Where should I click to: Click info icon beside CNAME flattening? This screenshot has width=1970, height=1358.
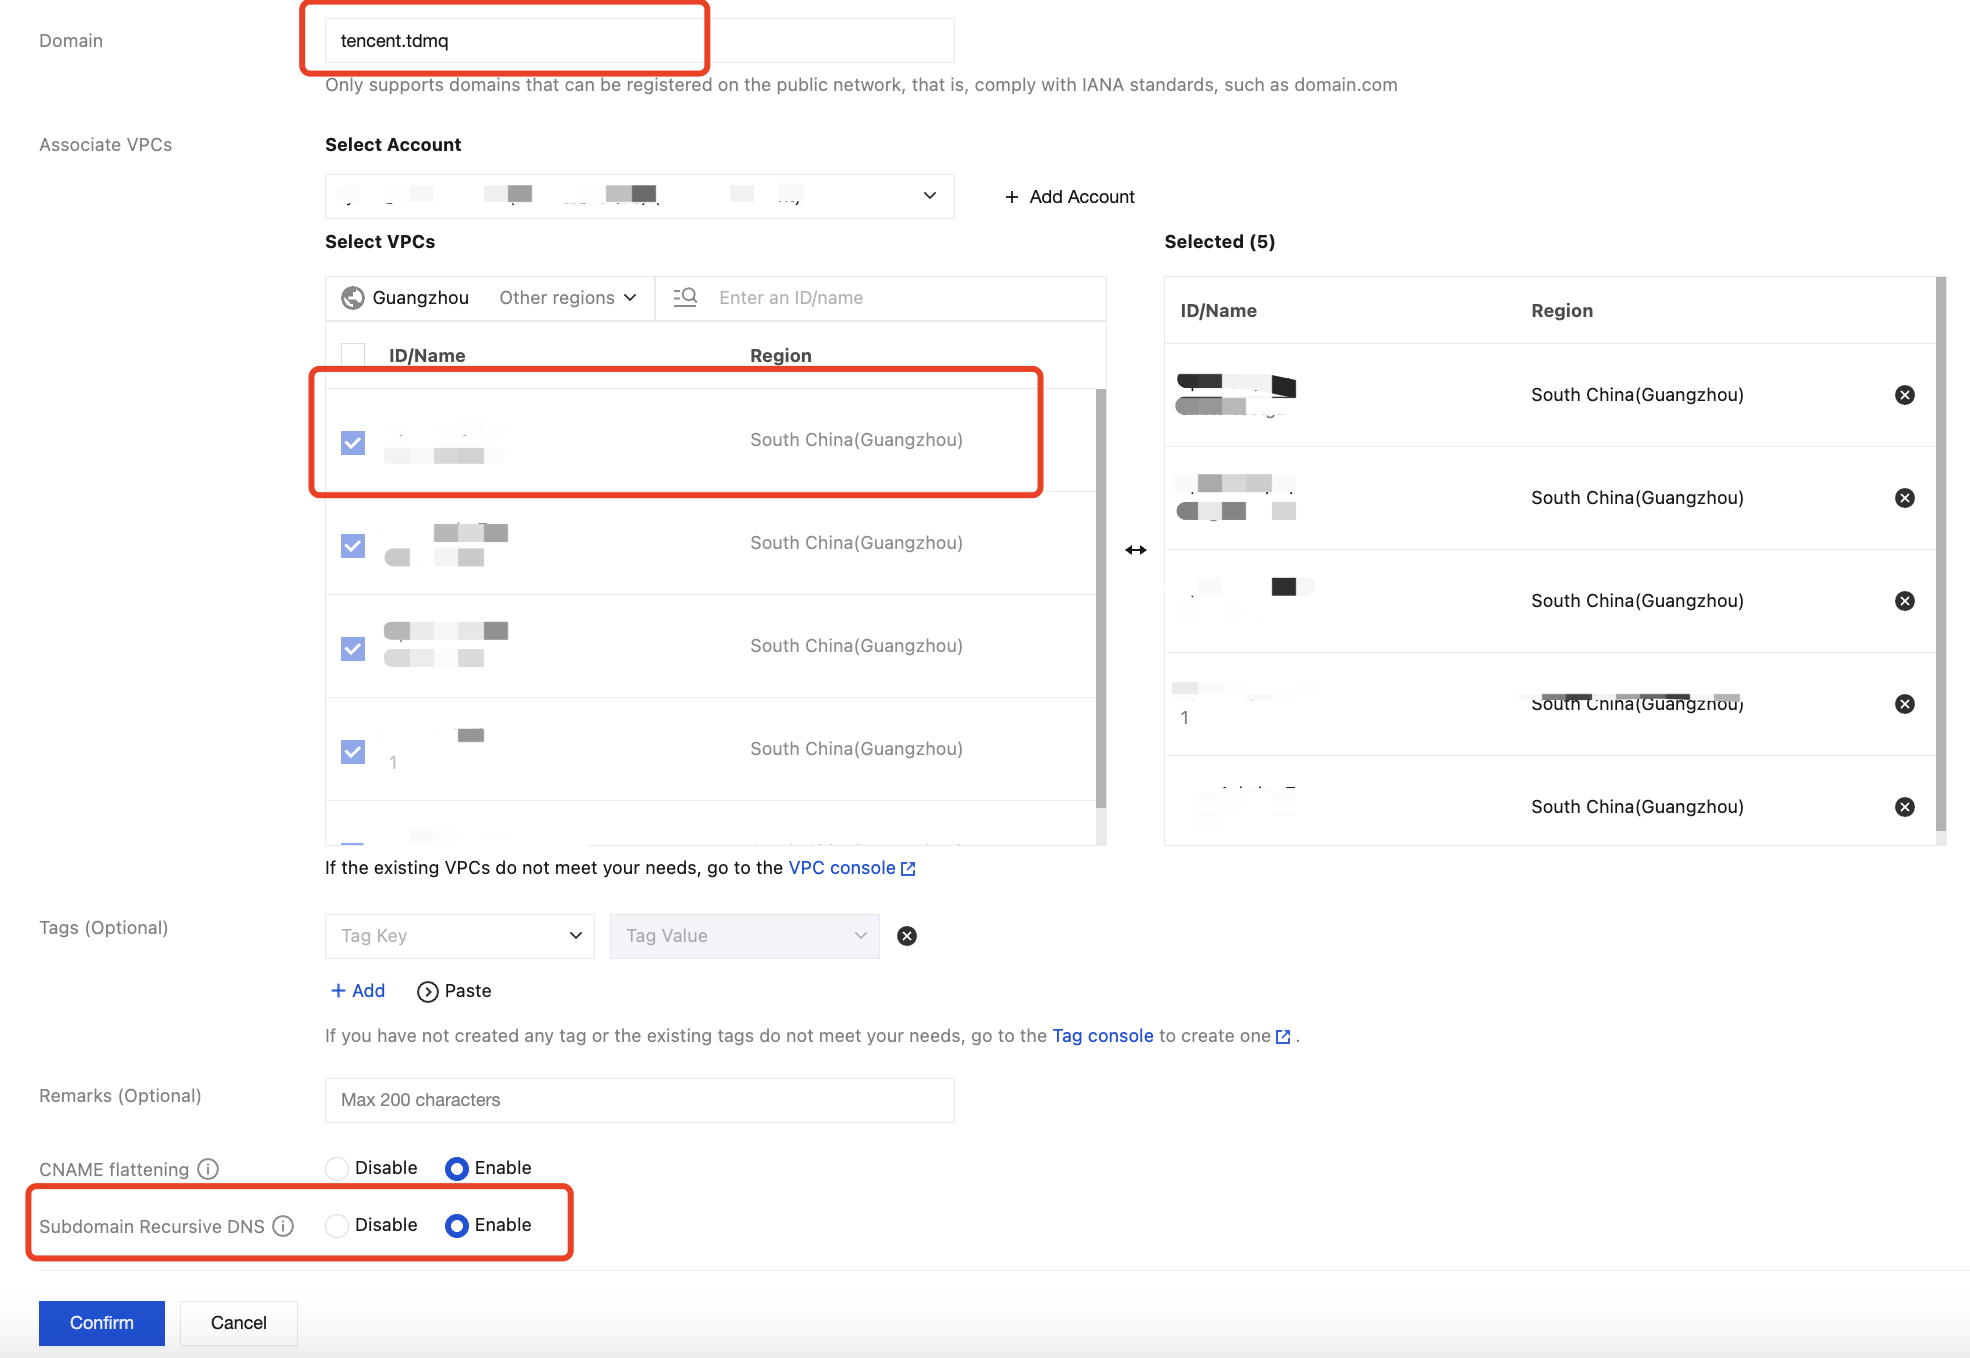click(x=208, y=1169)
